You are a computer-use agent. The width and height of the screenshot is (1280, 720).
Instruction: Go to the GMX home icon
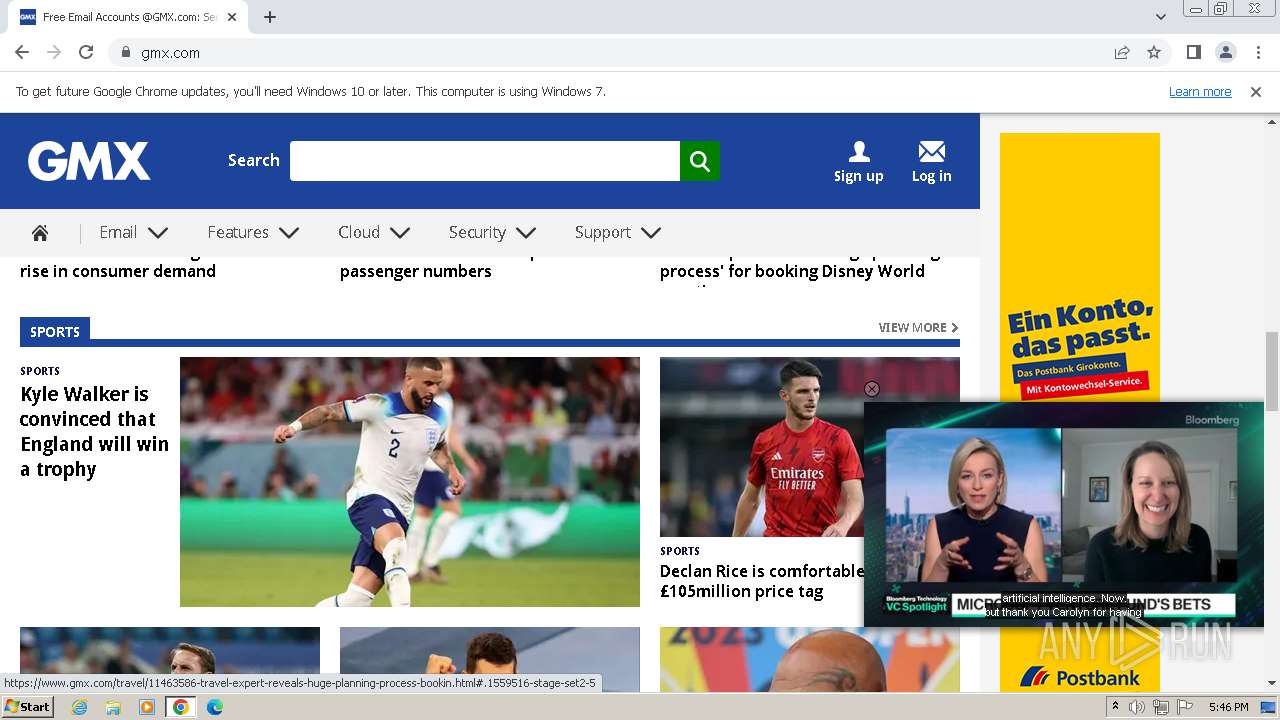coord(40,233)
